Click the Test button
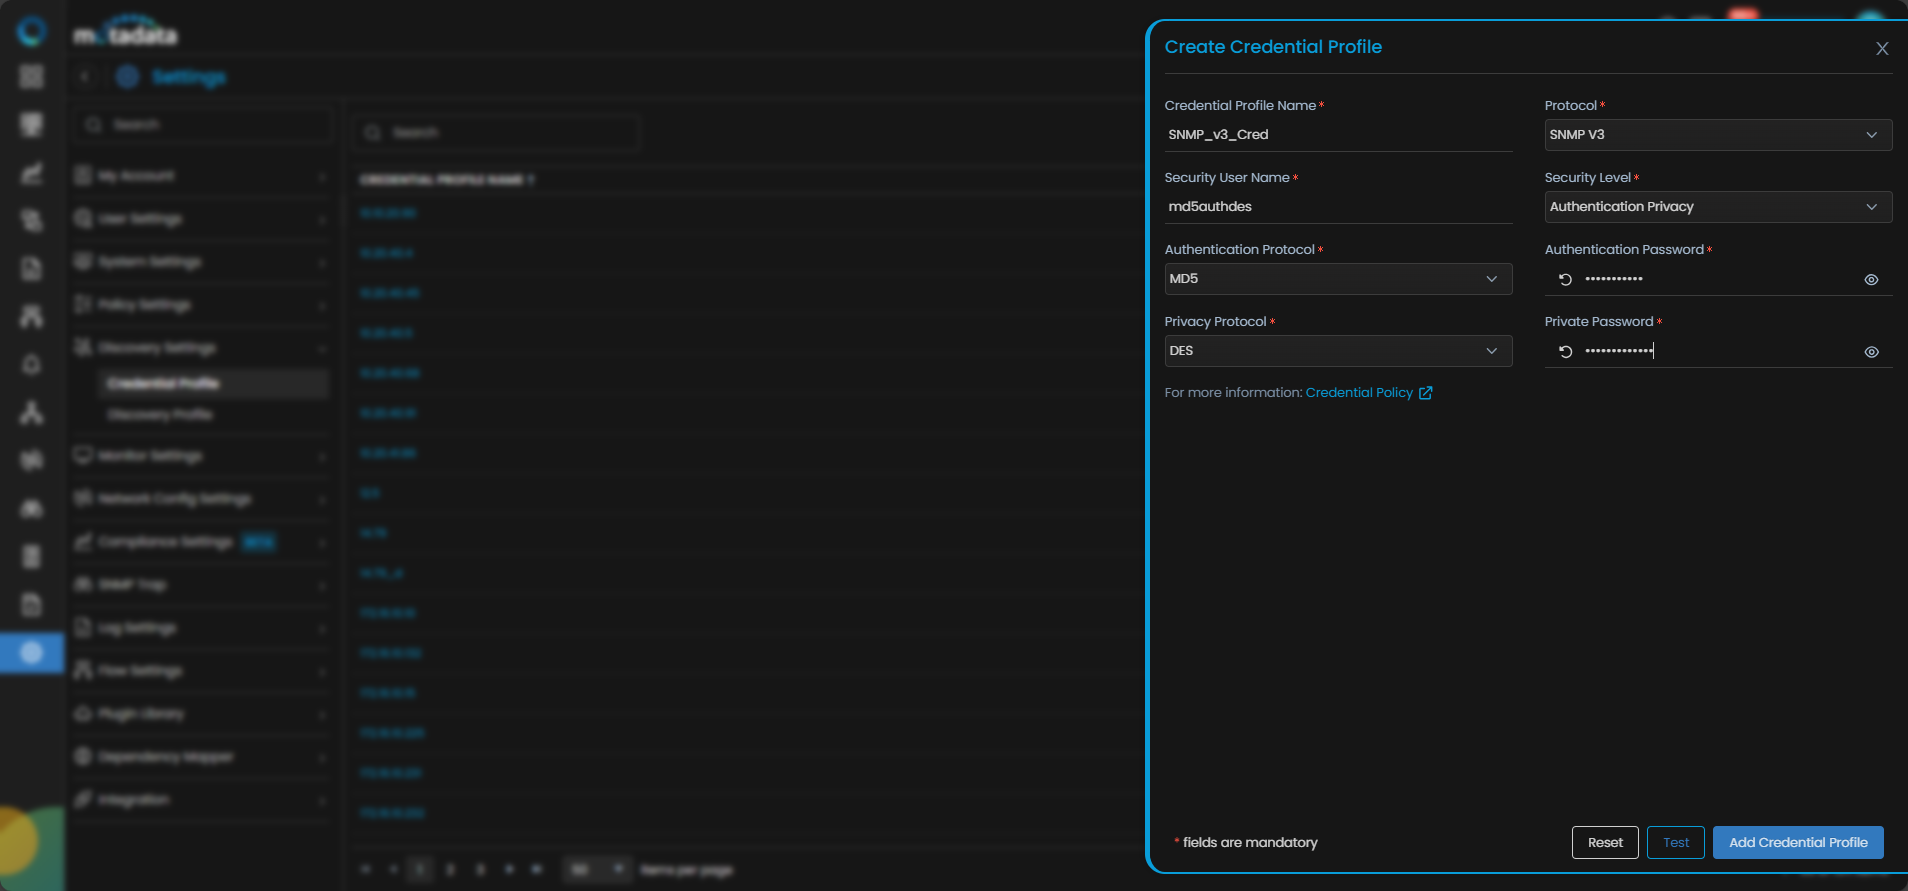Image resolution: width=1908 pixels, height=891 pixels. coord(1676,842)
